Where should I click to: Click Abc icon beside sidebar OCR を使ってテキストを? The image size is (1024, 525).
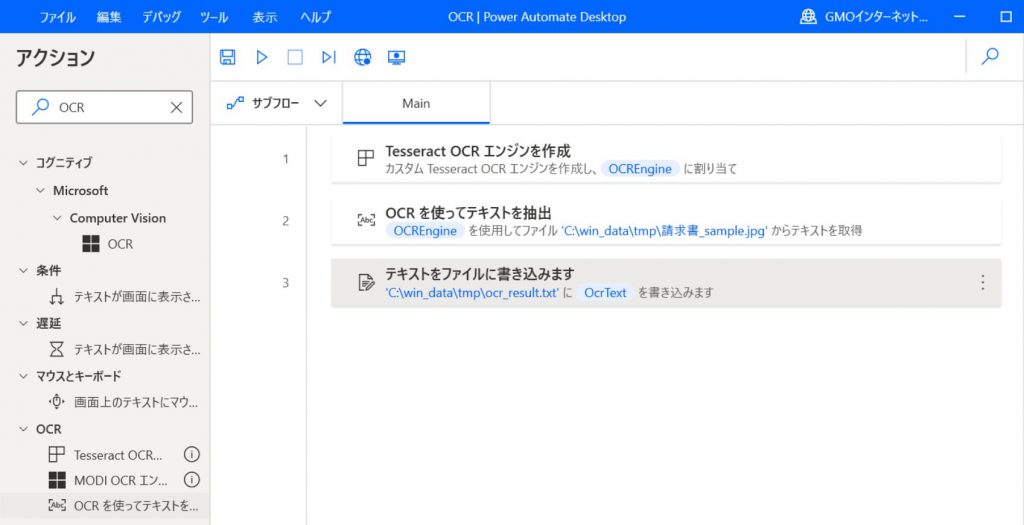click(57, 505)
